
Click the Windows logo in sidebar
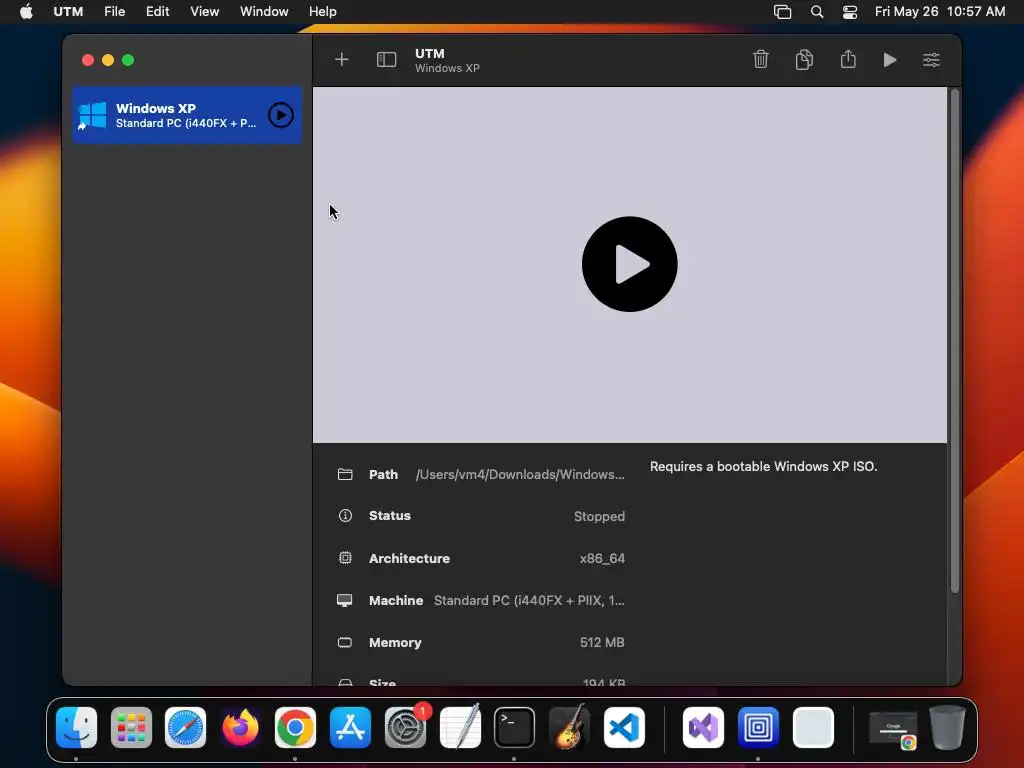pyautogui.click(x=92, y=116)
